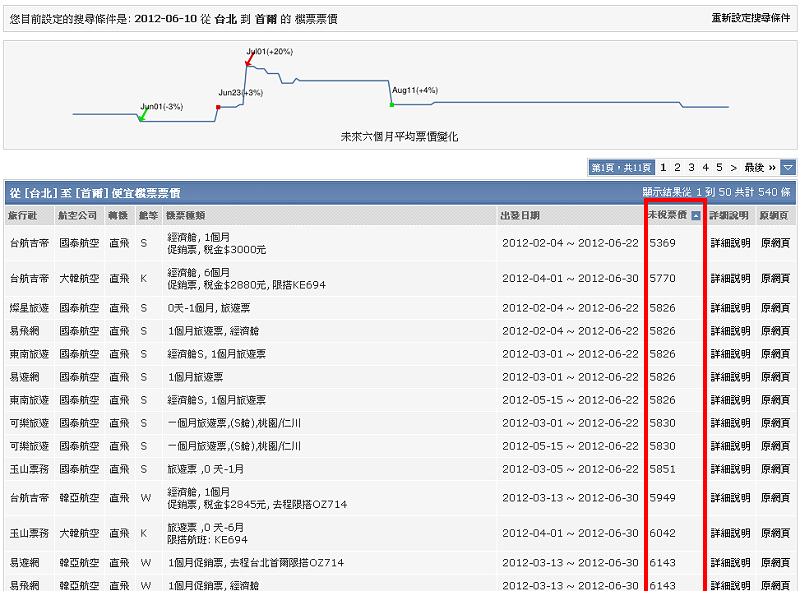This screenshot has height=591, width=800.
Task: Open 原網頁 for the 5851 玉山票務 row
Action: point(775,469)
